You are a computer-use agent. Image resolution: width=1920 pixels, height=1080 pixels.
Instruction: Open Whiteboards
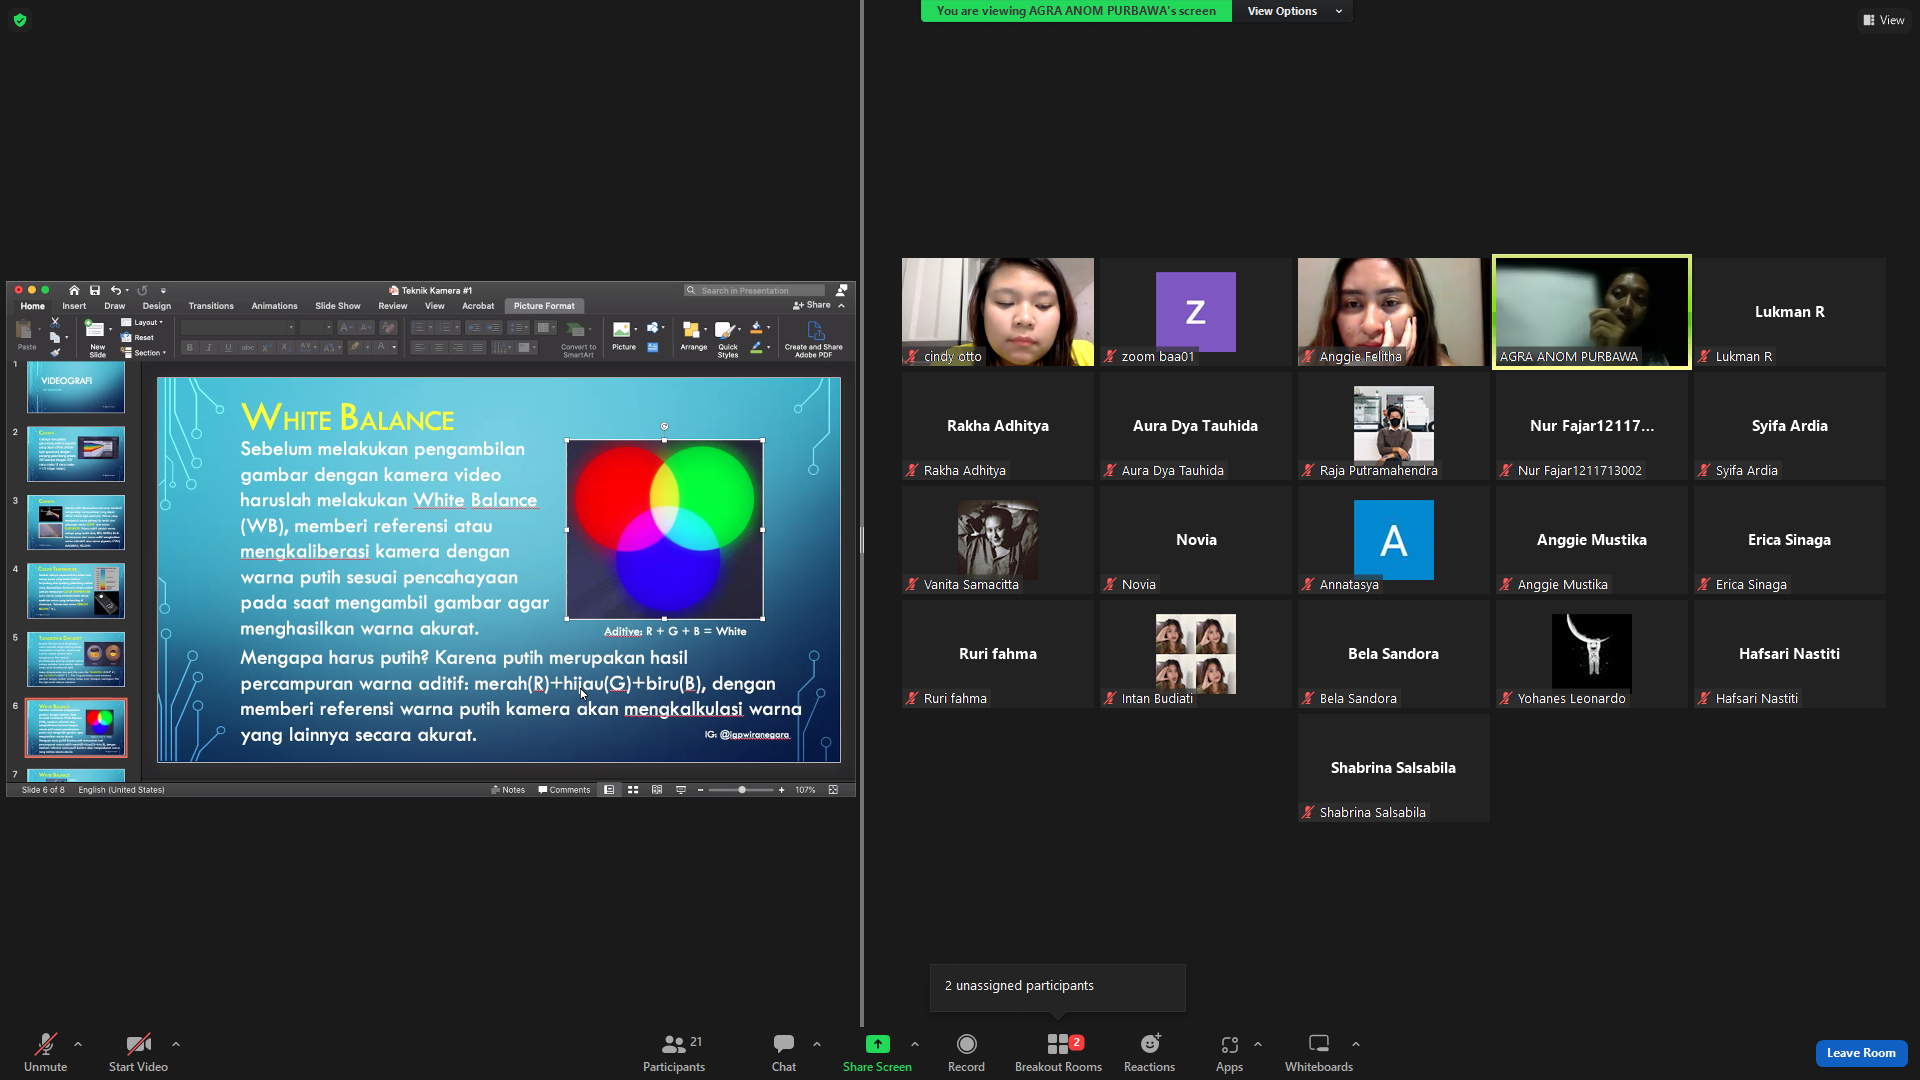(x=1319, y=1053)
